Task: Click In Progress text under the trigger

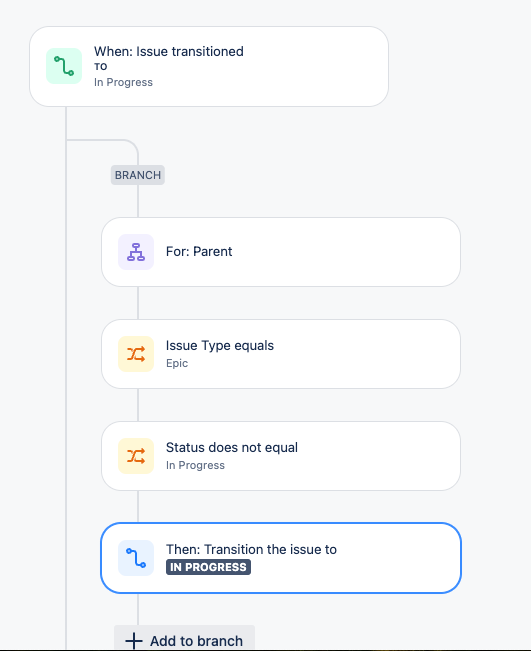Action: pos(123,82)
